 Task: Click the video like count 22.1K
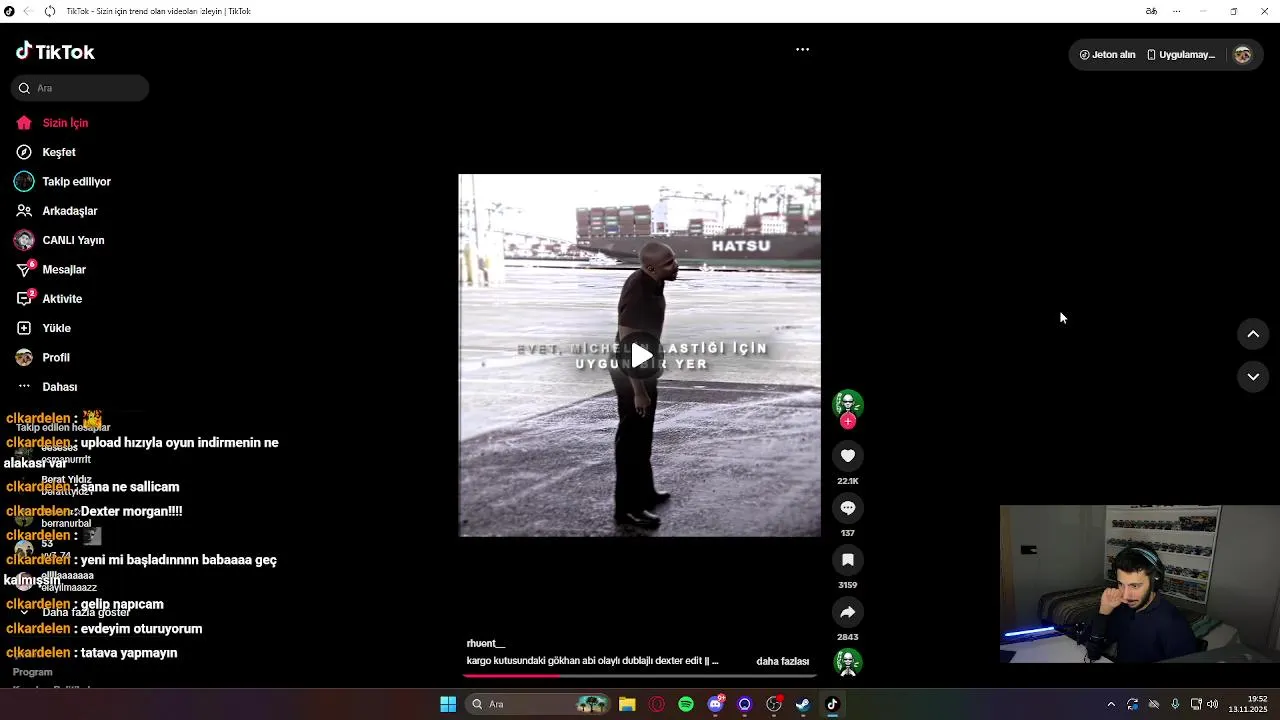point(848,481)
